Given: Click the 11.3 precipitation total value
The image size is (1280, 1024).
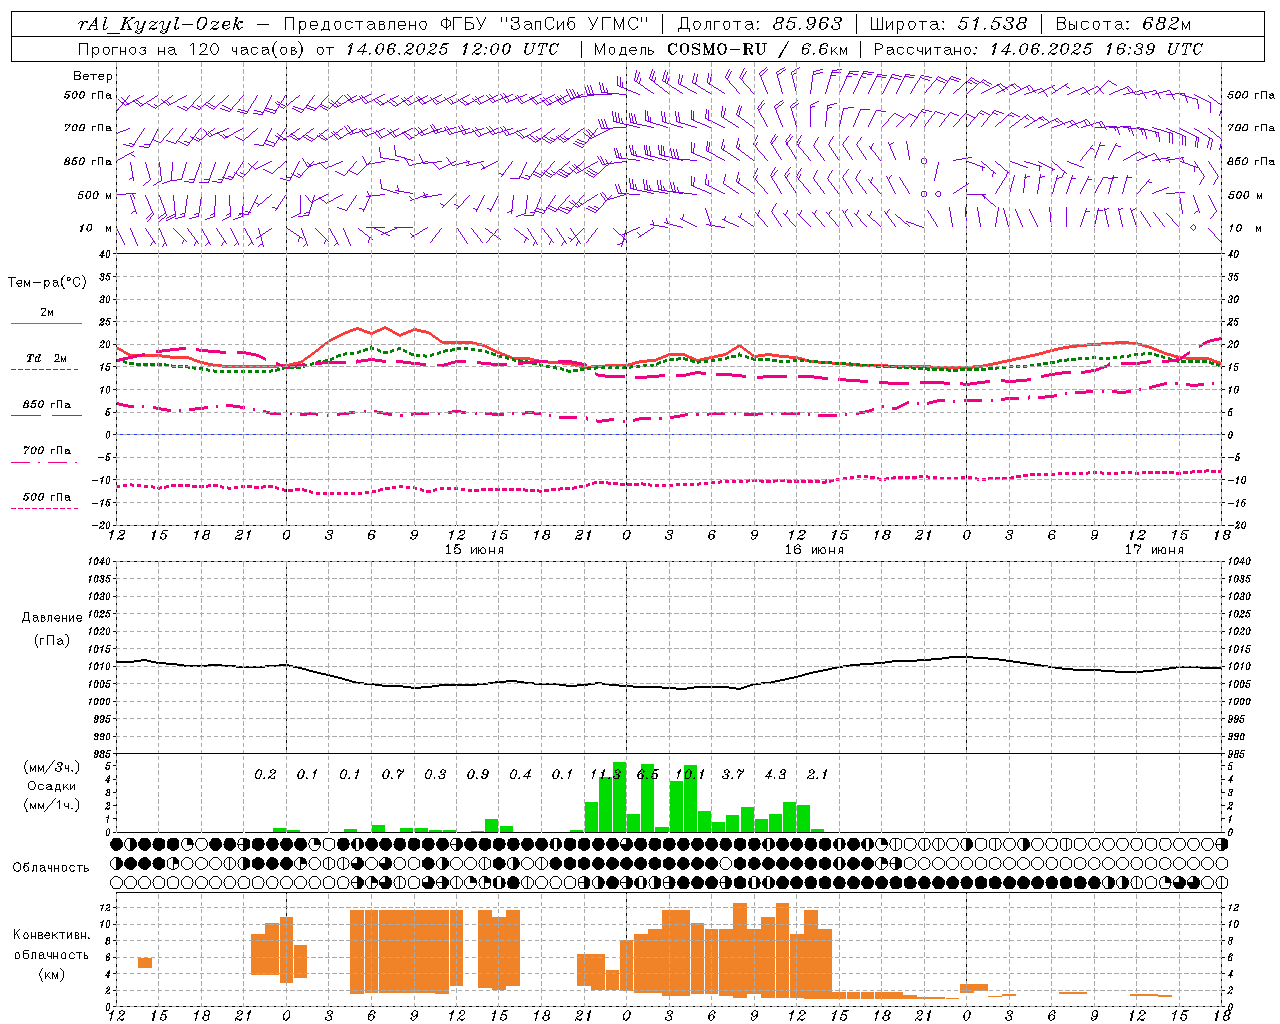Looking at the screenshot, I should (605, 775).
